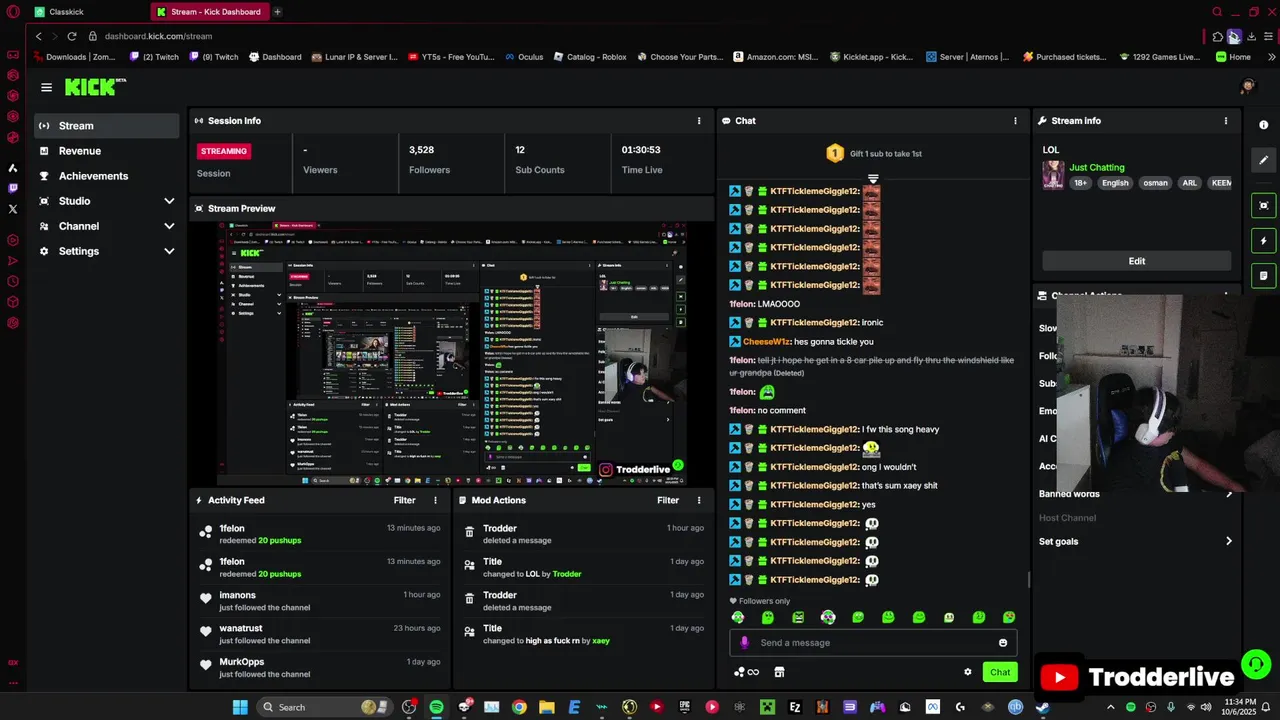Click the note icon on the right rail
Screen dimensions: 1280x720
1264,275
